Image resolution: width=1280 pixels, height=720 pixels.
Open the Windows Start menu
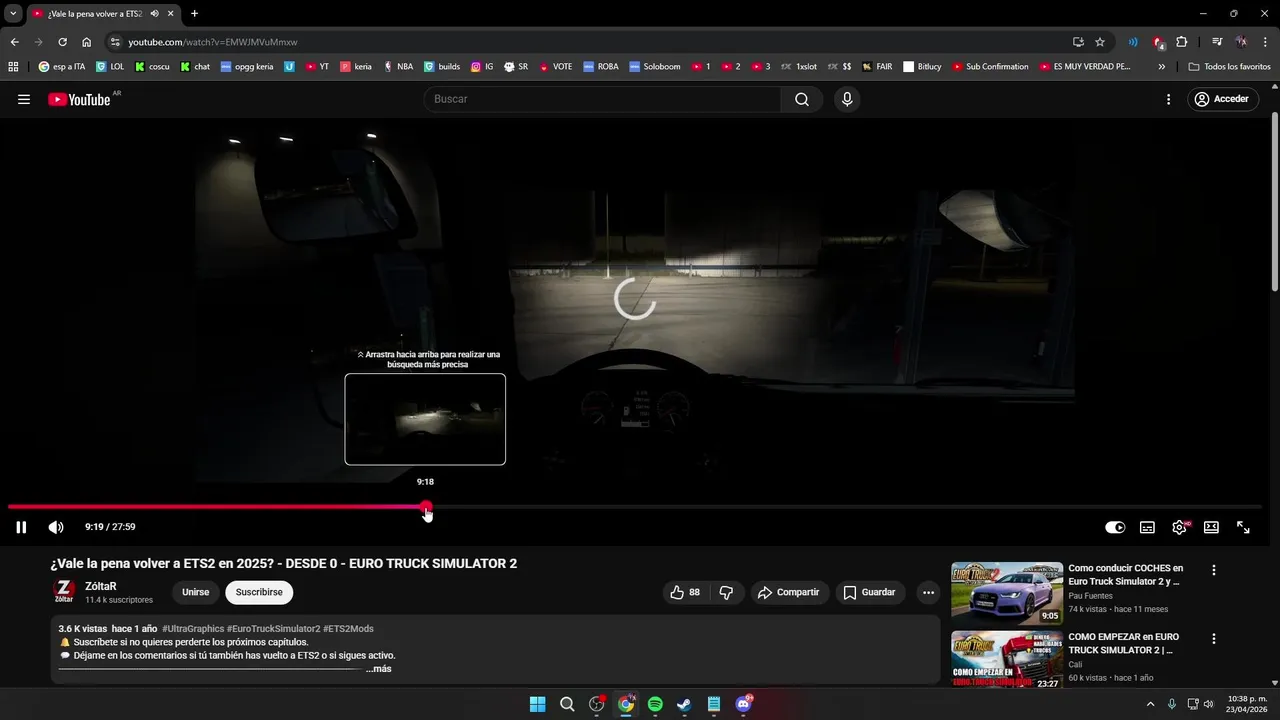537,704
